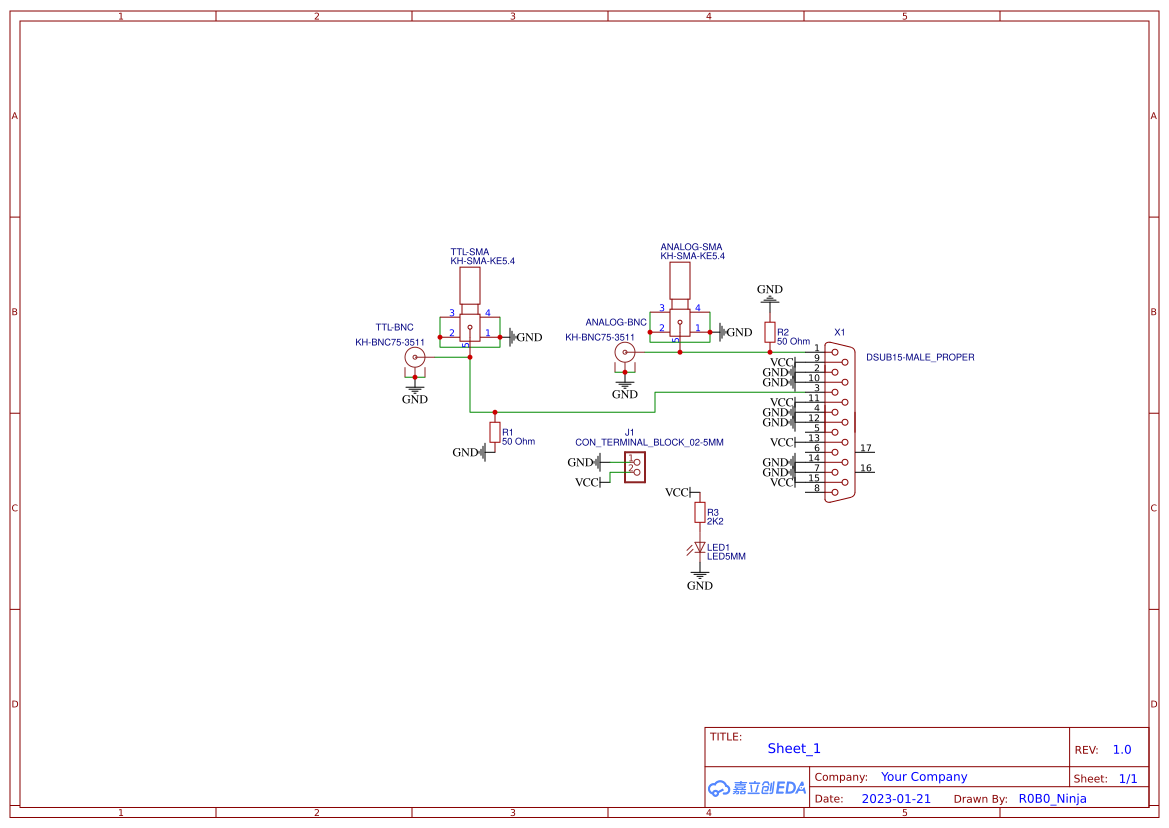Select the Sheet_1 title text
The image size is (1169, 828).
pyautogui.click(x=793, y=748)
